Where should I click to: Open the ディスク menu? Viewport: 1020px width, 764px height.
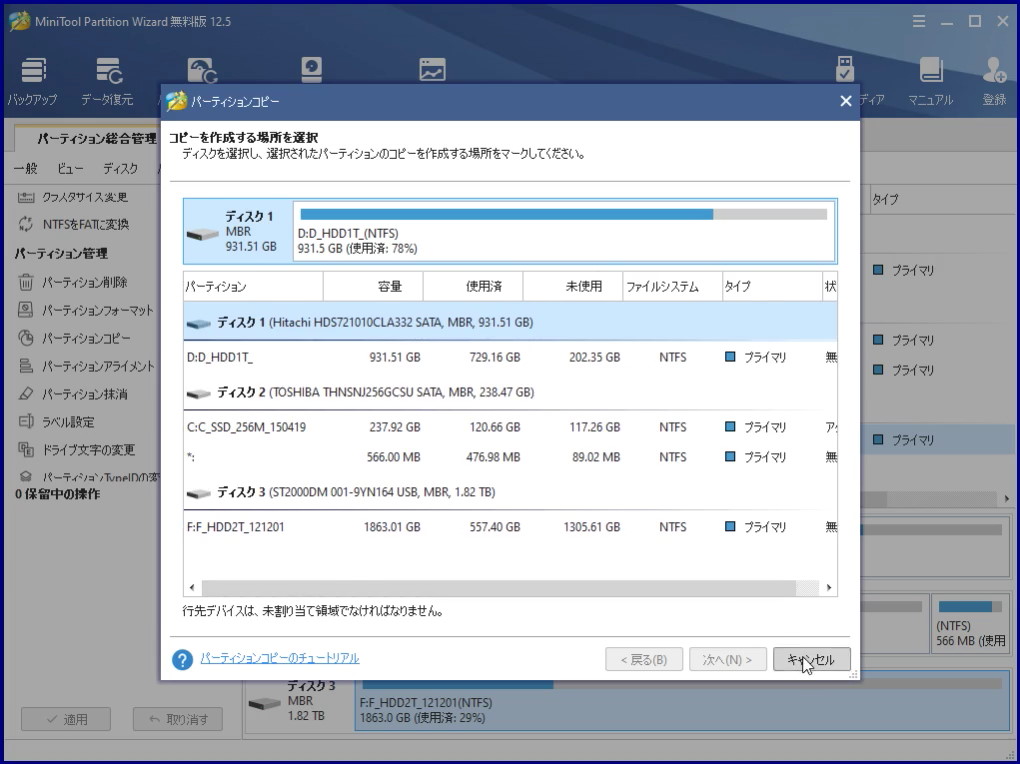[120, 169]
